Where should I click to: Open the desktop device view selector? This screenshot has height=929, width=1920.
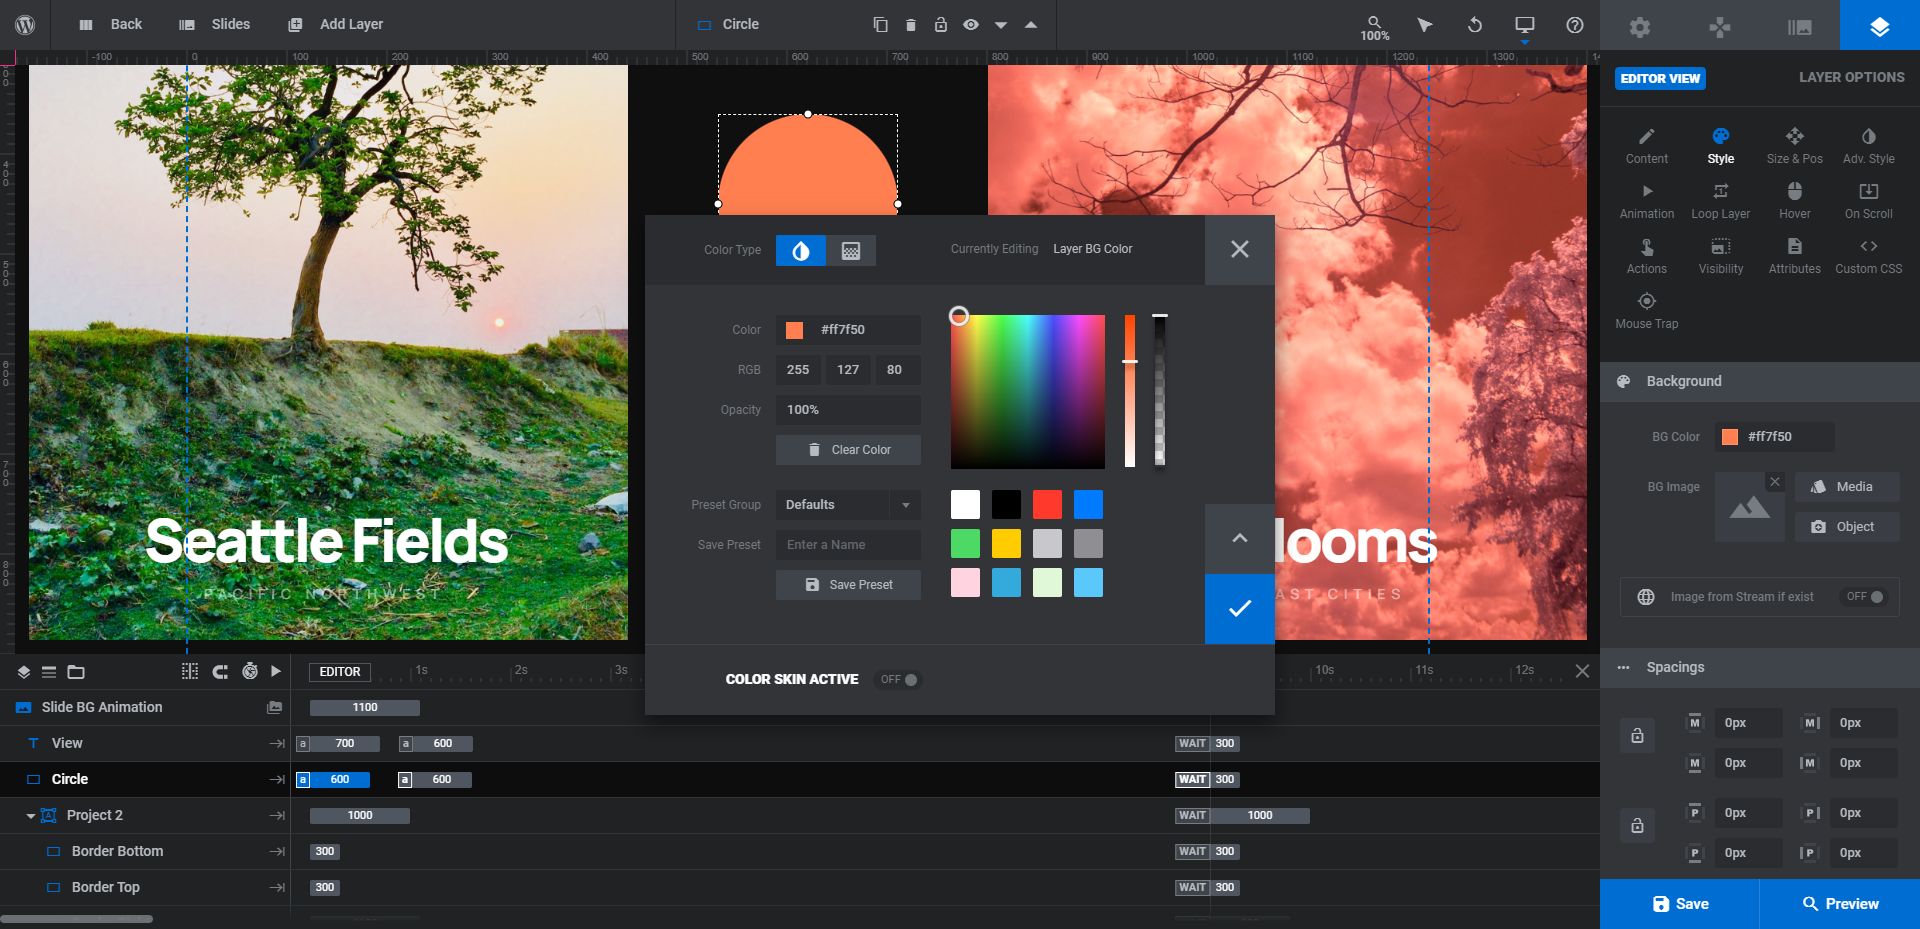pyautogui.click(x=1524, y=26)
